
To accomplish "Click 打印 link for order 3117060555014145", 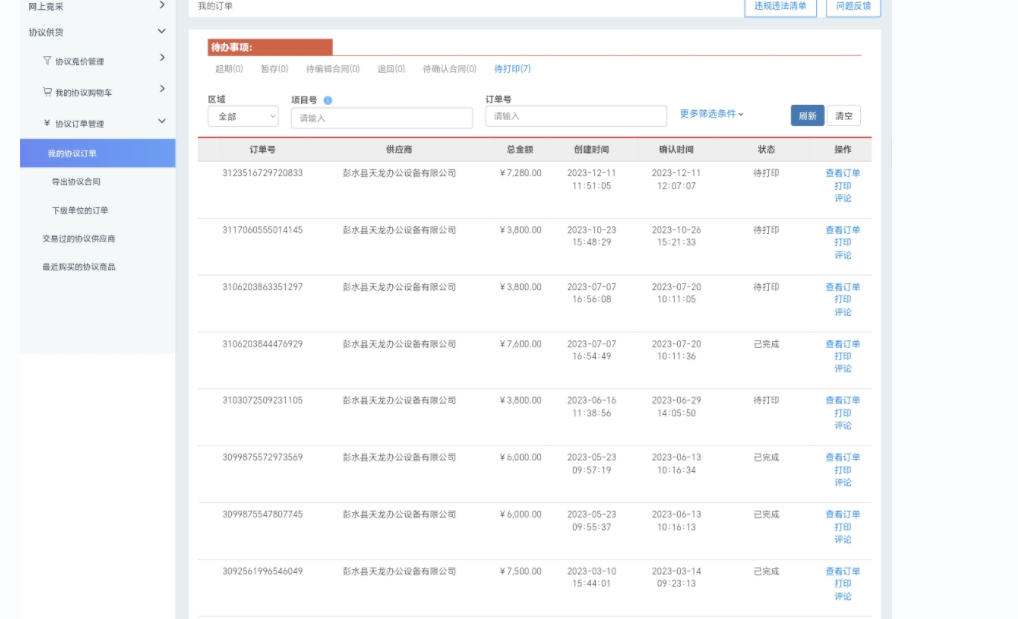I will (x=842, y=242).
